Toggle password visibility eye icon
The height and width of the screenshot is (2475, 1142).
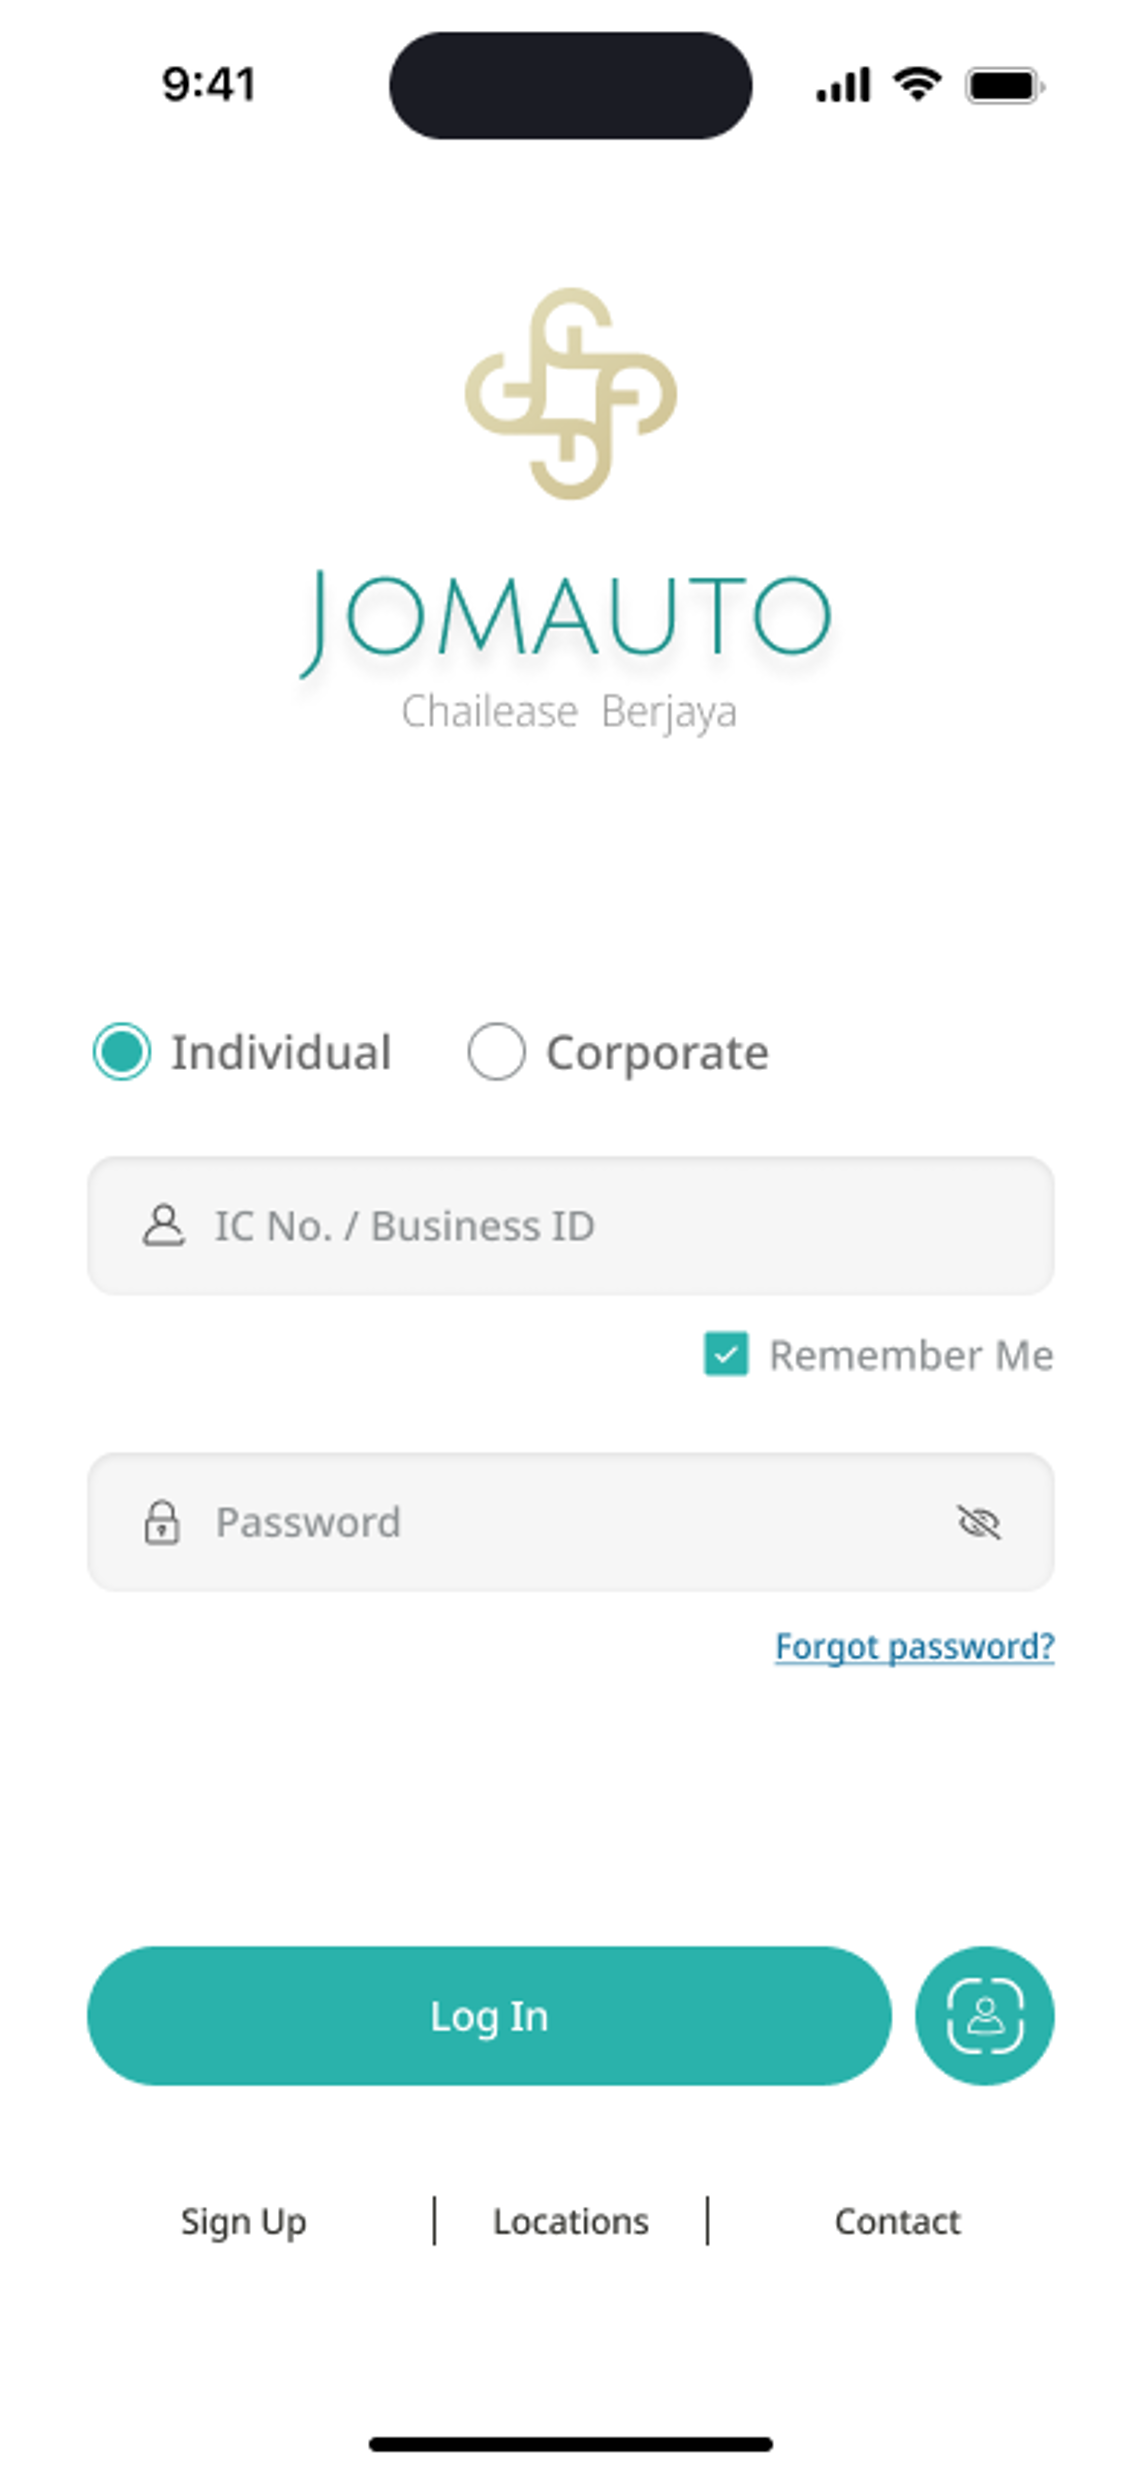978,1522
